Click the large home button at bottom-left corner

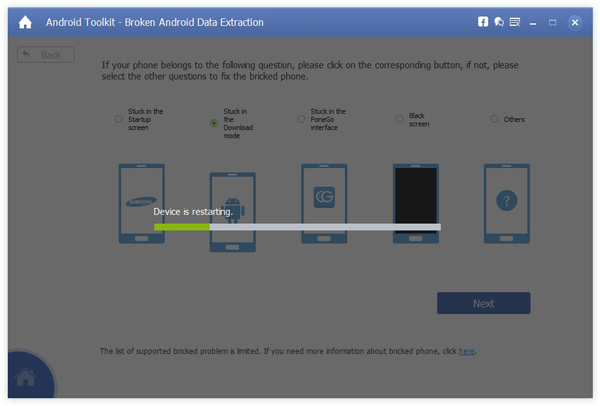27,376
